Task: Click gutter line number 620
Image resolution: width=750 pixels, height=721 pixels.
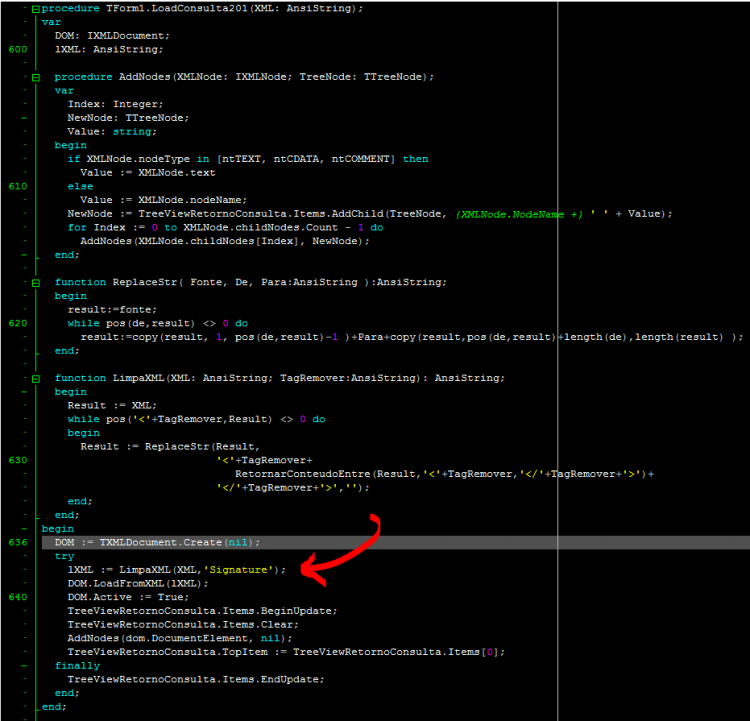Action: tap(18, 323)
